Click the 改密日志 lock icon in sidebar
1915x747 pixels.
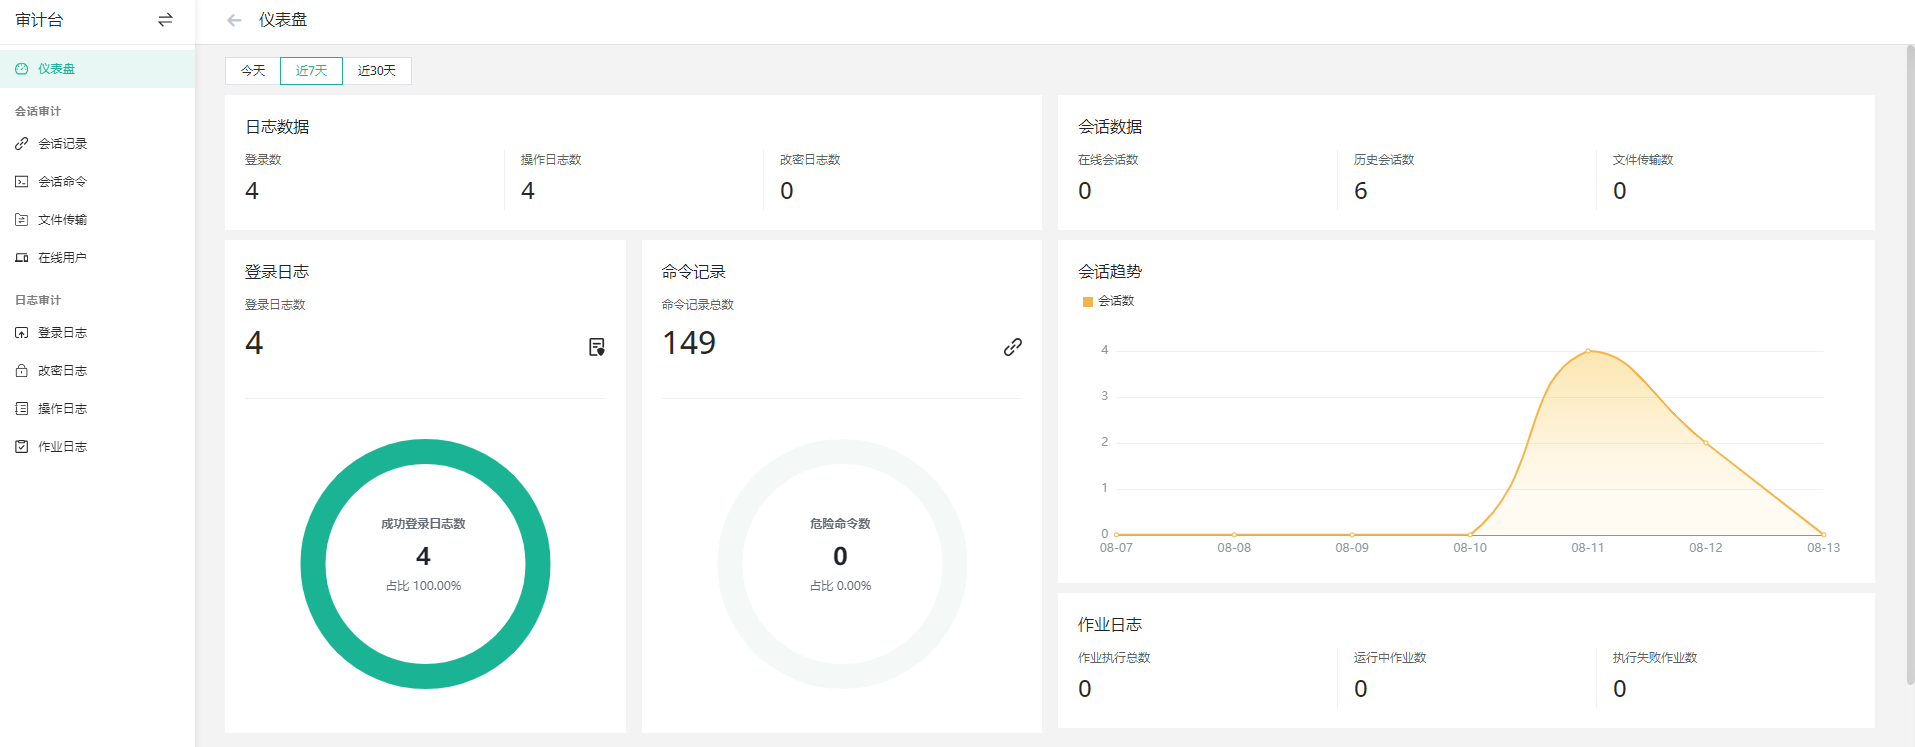click(x=21, y=371)
